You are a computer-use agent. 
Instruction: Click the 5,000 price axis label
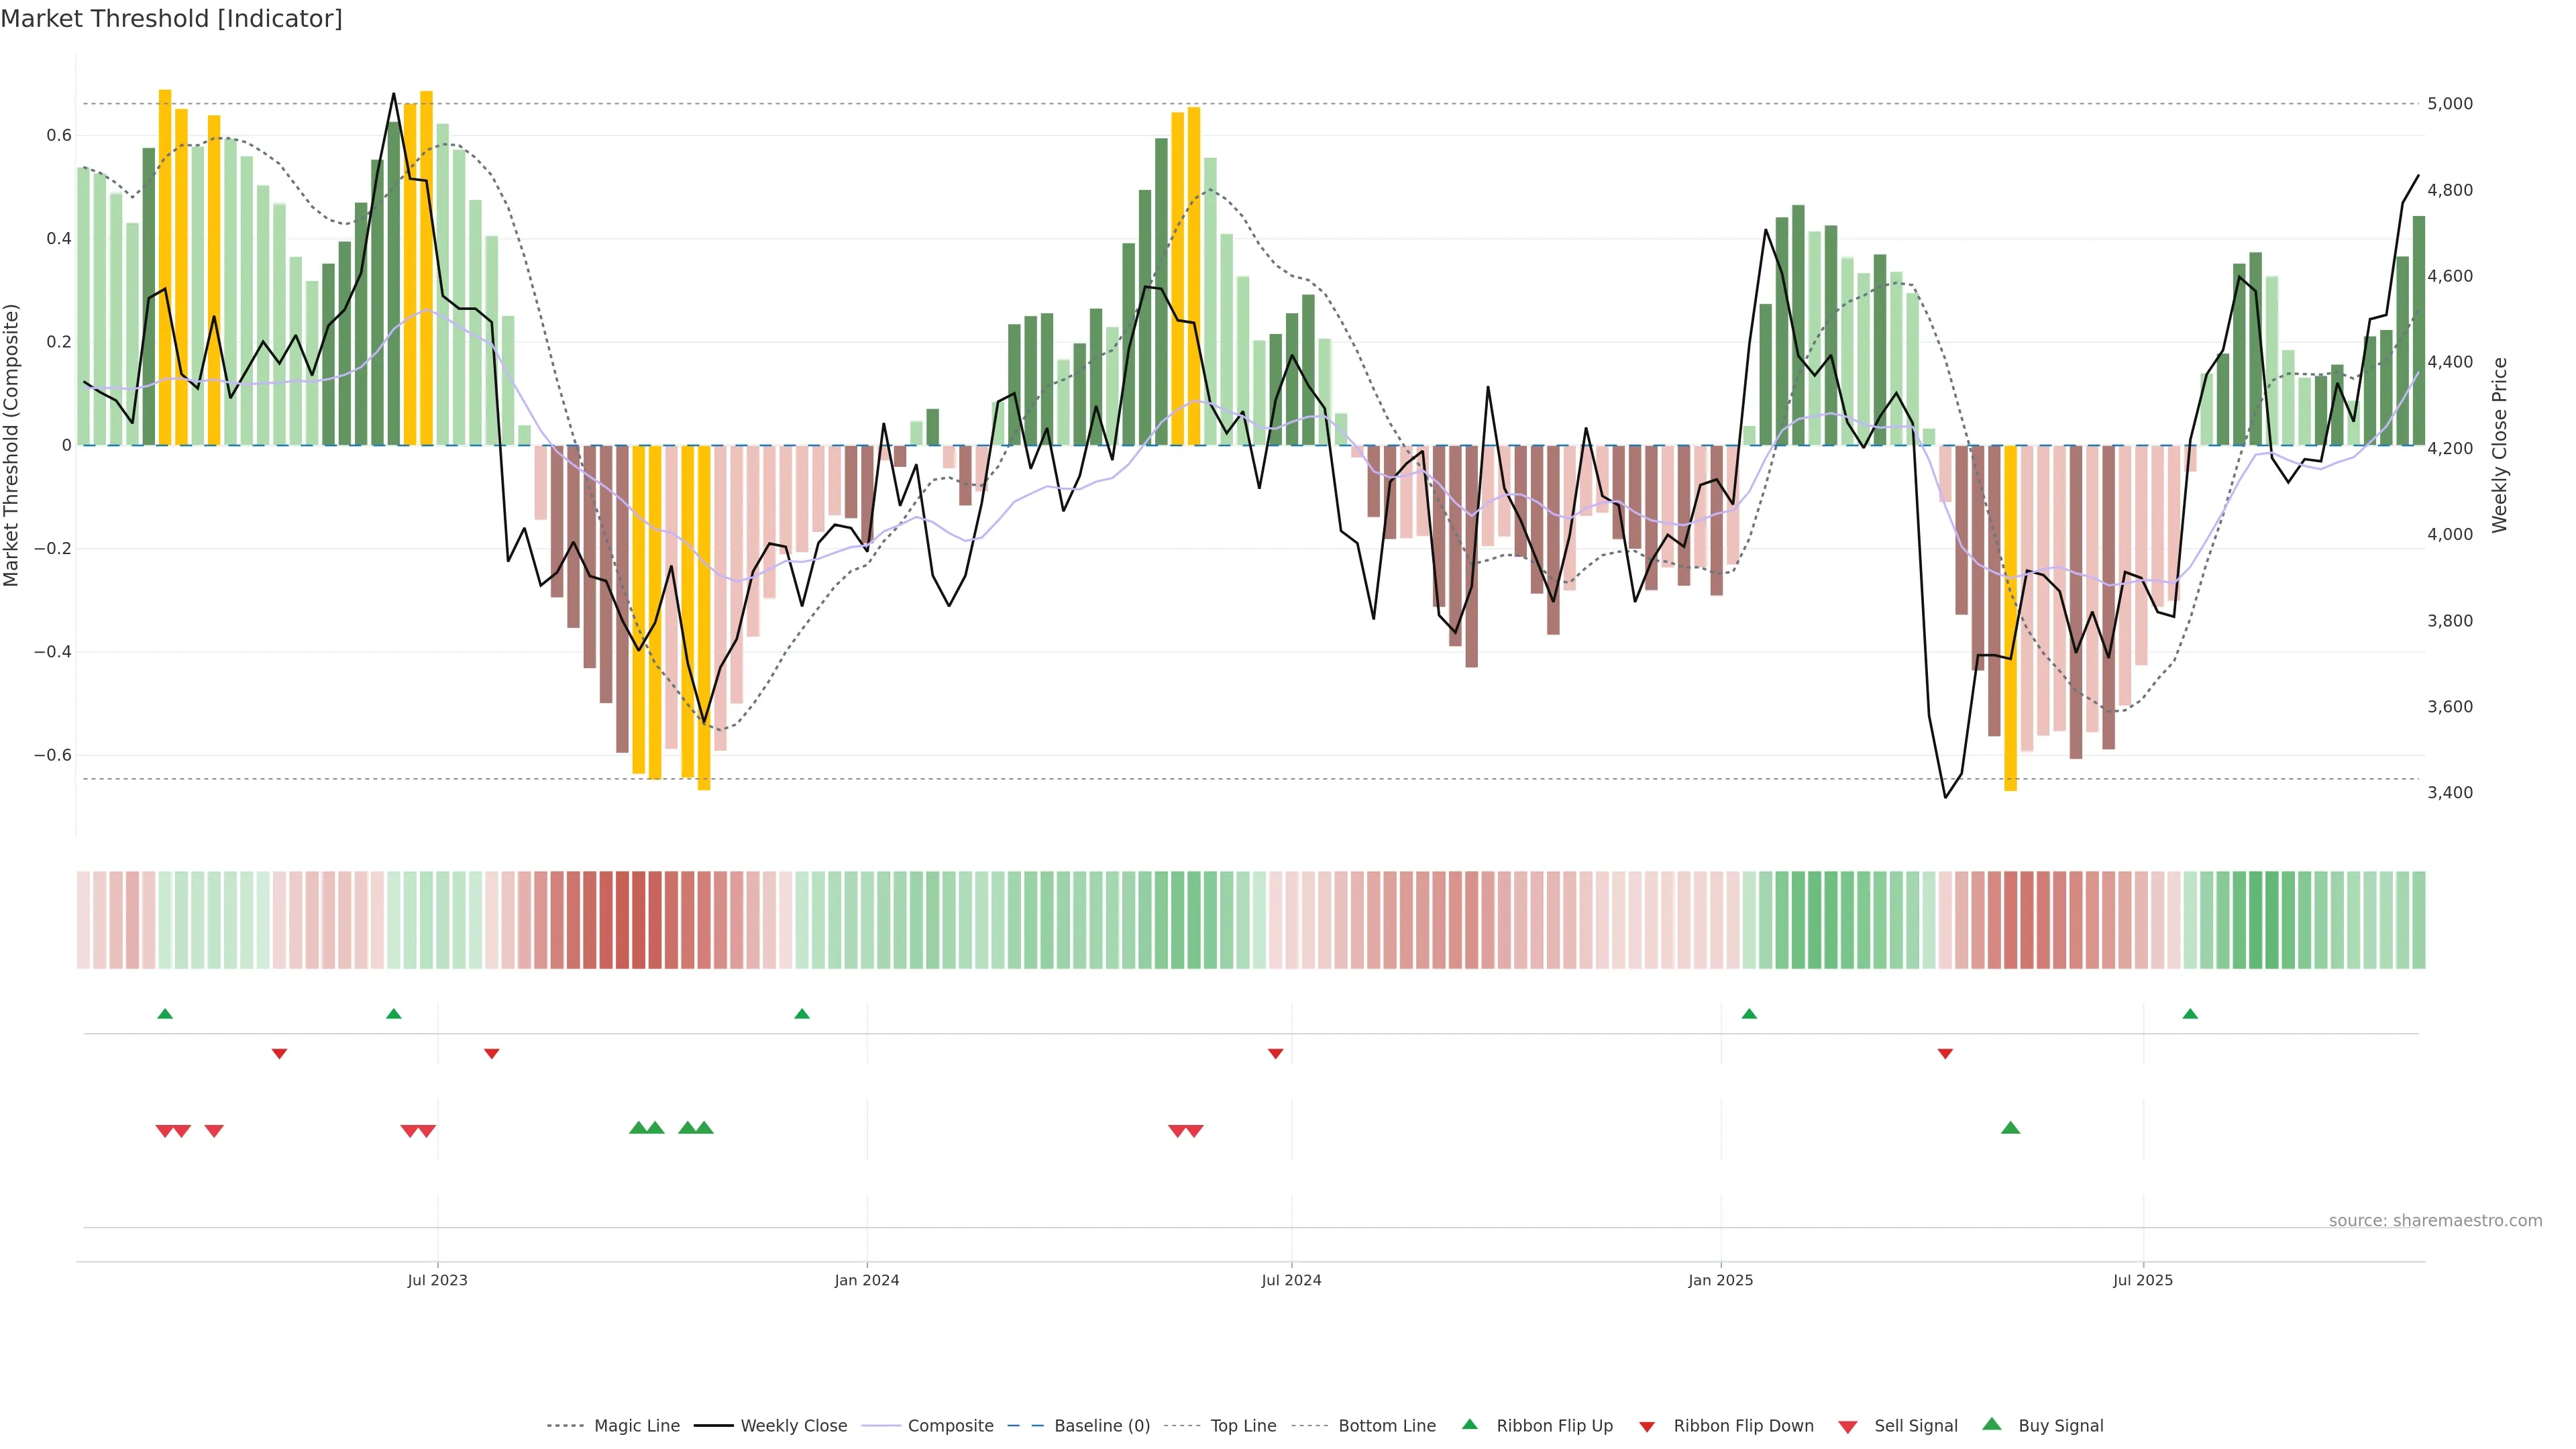coord(2450,104)
